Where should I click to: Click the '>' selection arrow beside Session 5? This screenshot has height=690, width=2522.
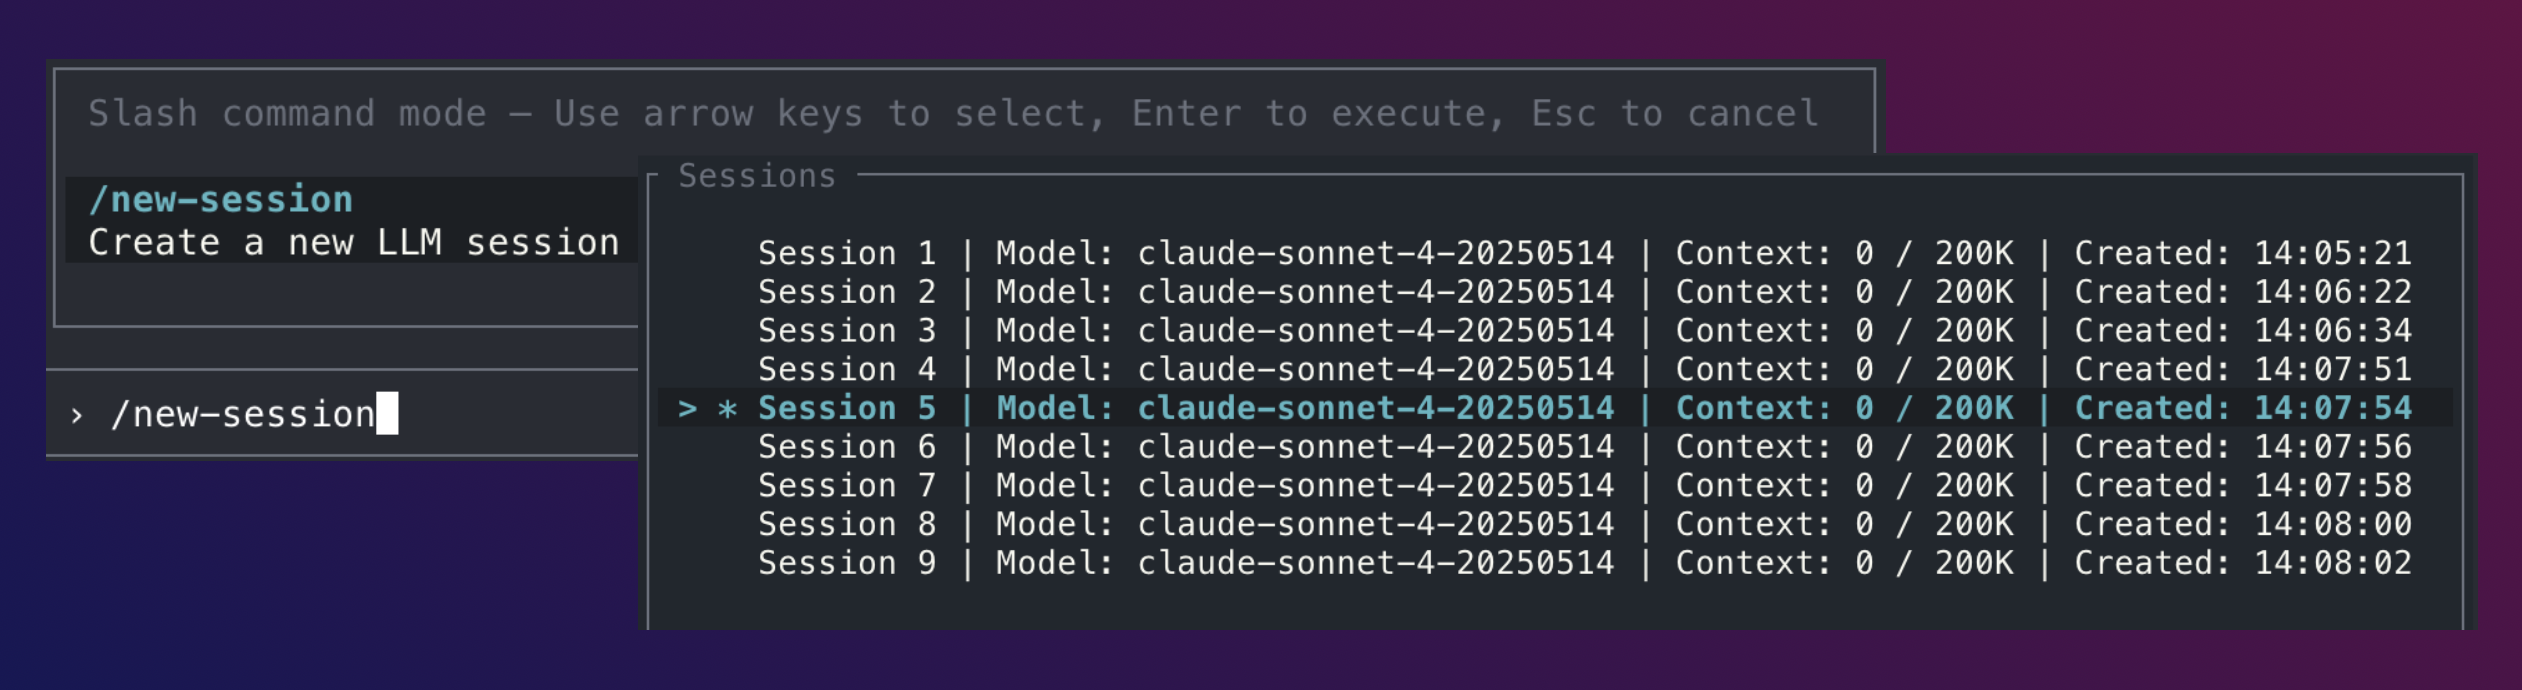[x=689, y=407]
